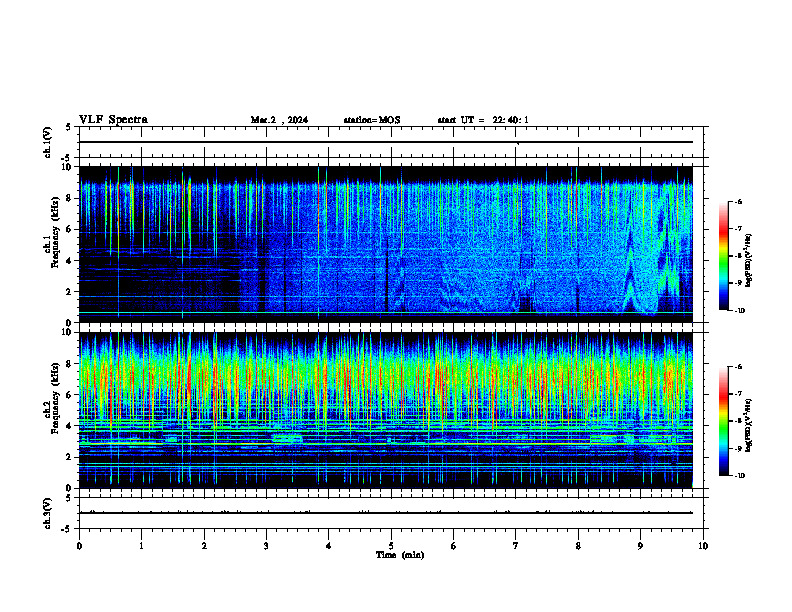This screenshot has height=612, width=792.
Task: Click the ch.1 color bar log(PSD) label
Action: point(749,261)
